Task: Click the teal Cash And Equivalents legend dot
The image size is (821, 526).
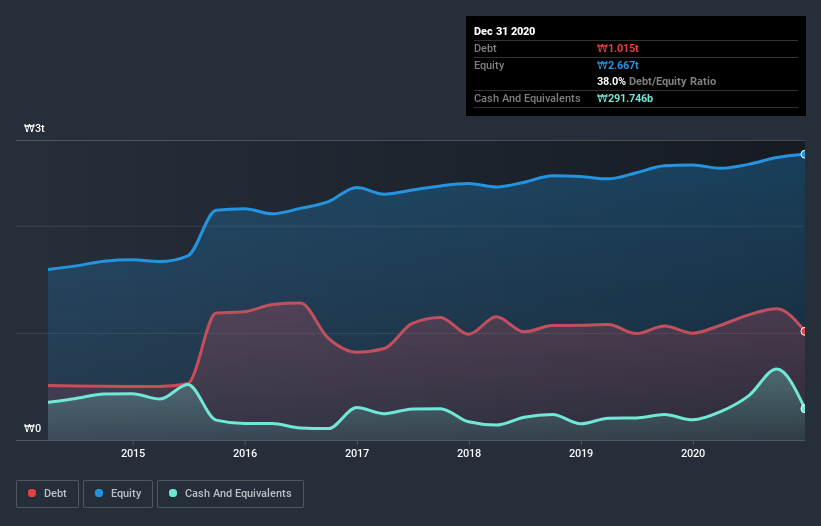Action: [173, 493]
